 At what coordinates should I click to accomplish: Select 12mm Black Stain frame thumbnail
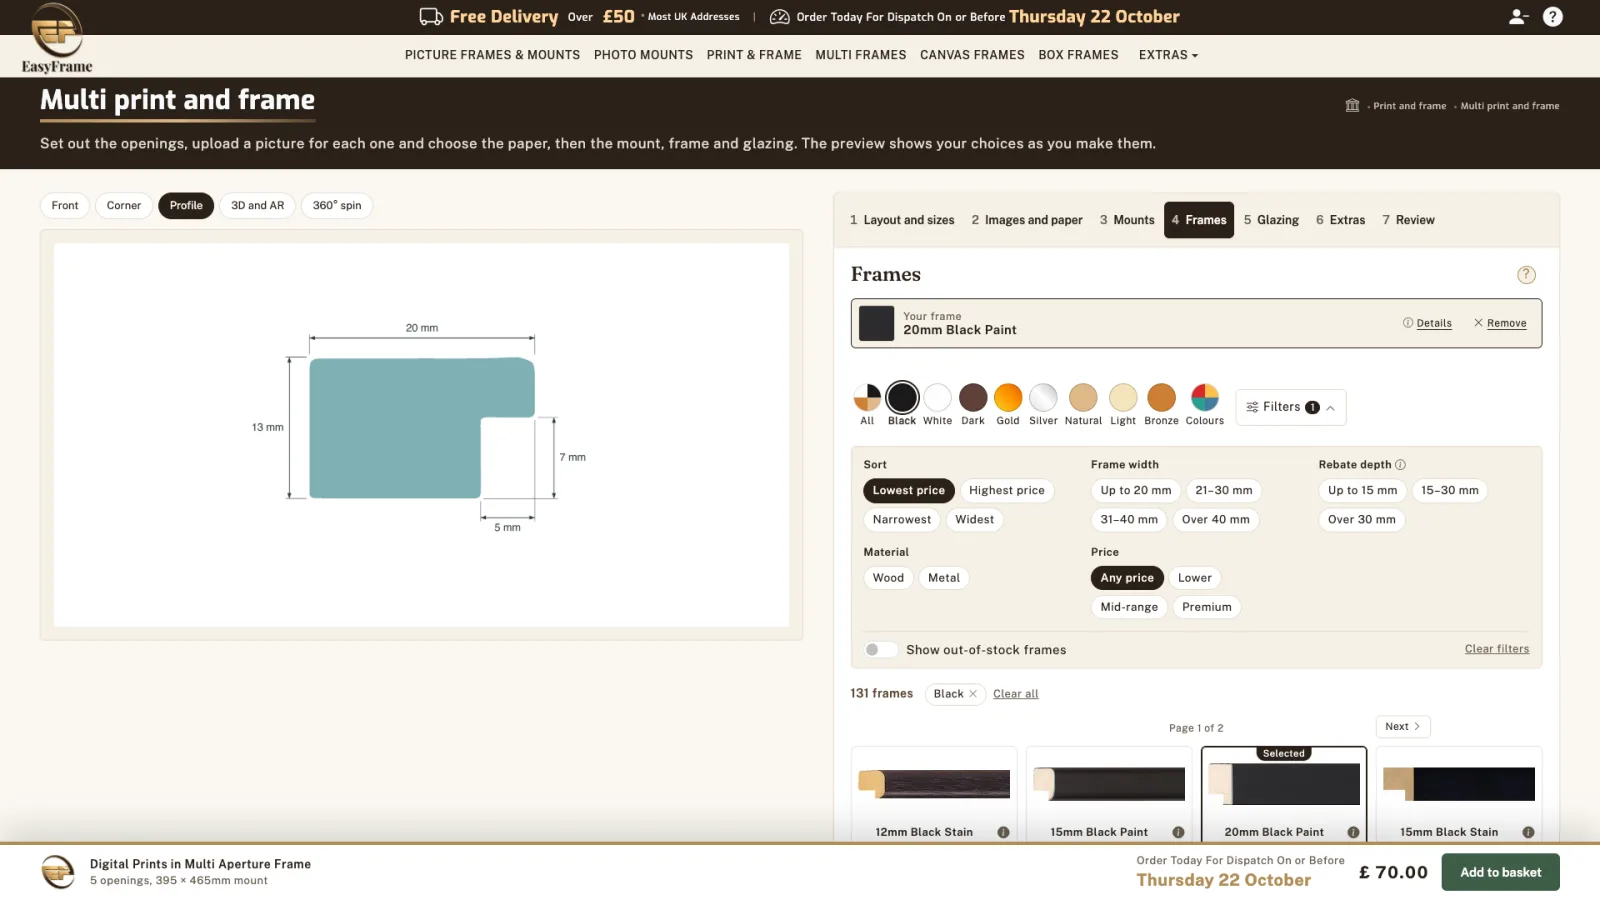[934, 784]
